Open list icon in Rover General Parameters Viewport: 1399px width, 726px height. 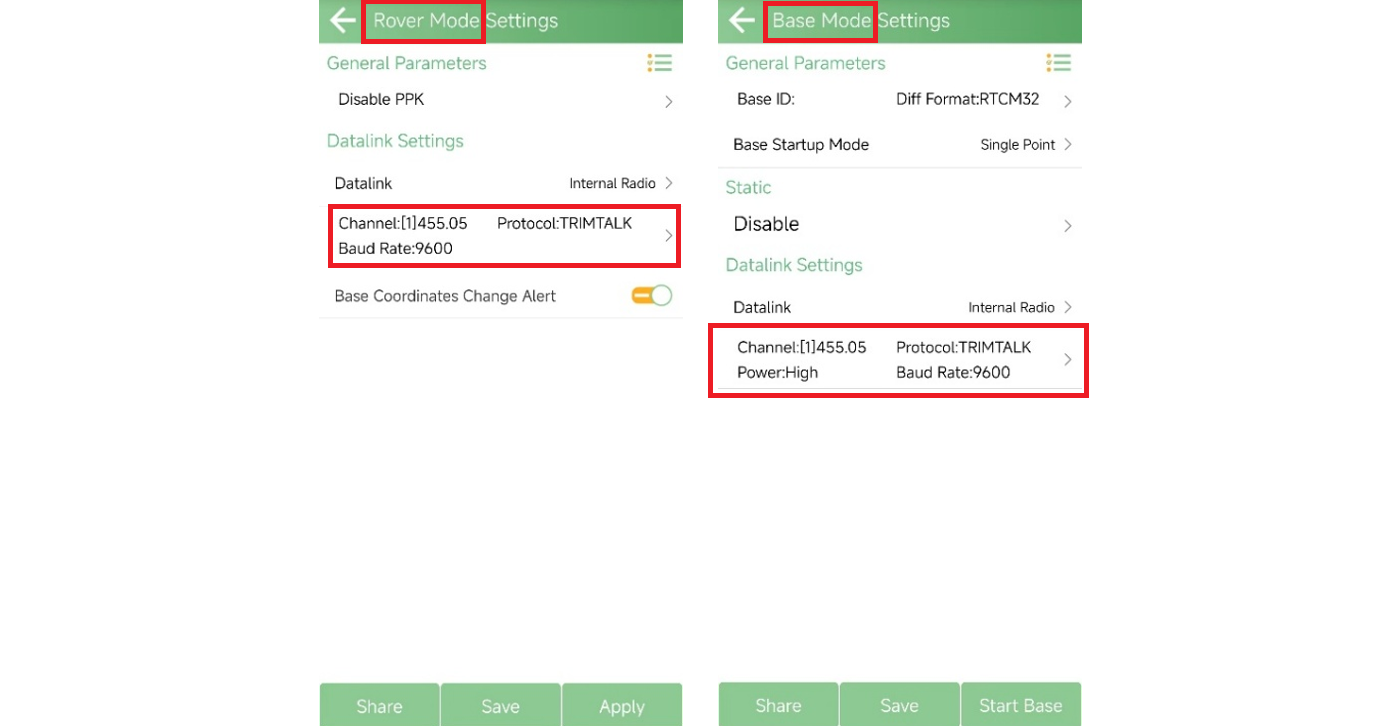tap(659, 63)
